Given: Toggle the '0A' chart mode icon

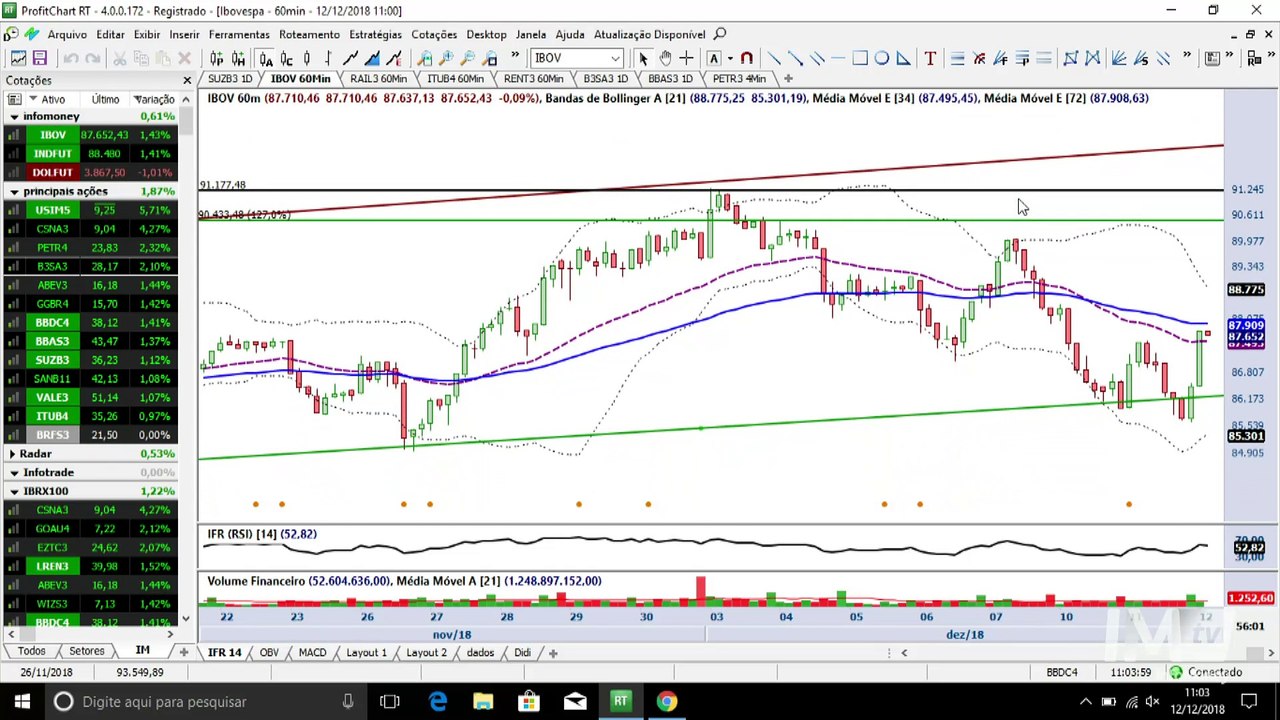Looking at the screenshot, I should [x=266, y=58].
